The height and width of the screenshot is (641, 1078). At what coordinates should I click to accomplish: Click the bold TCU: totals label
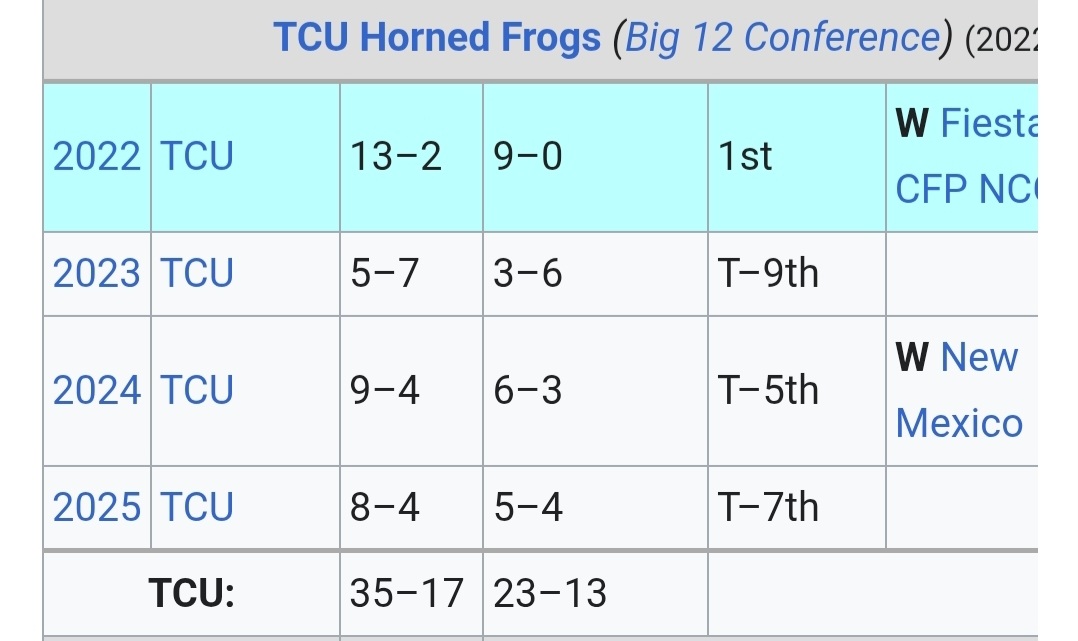coord(191,593)
